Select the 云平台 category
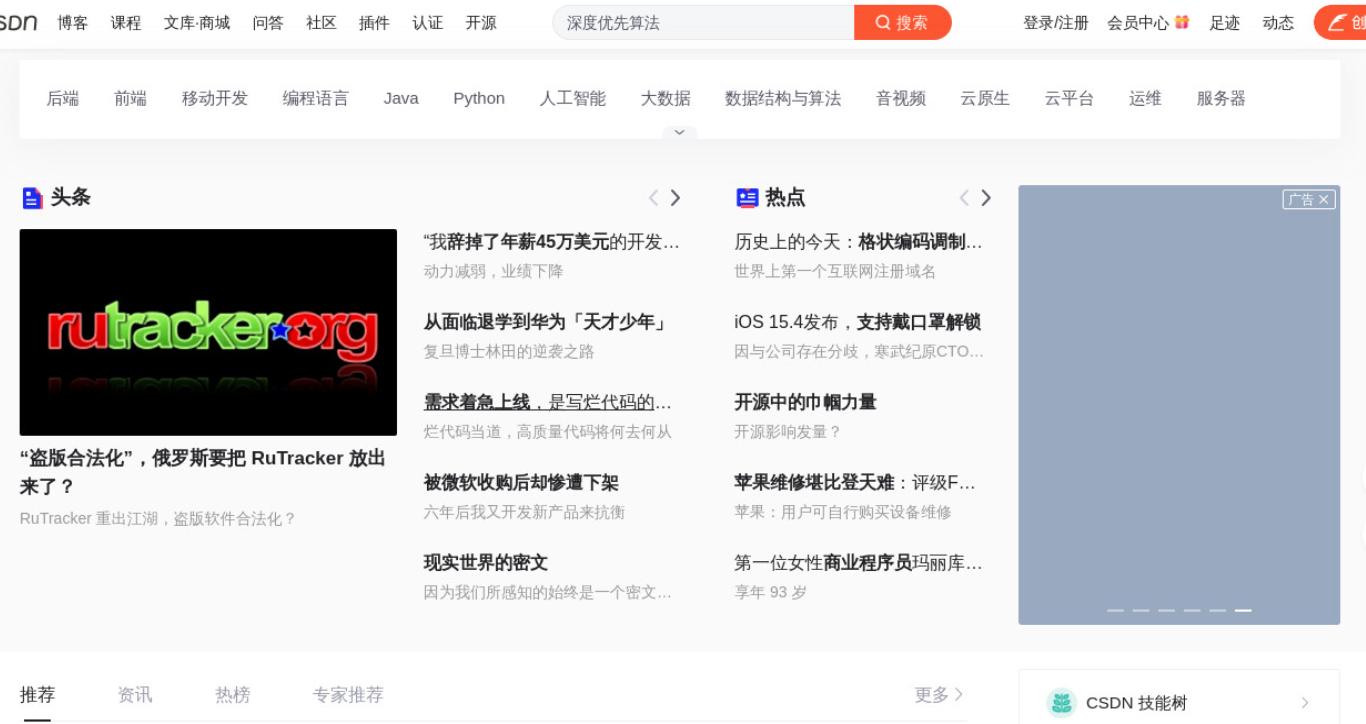 click(1069, 98)
